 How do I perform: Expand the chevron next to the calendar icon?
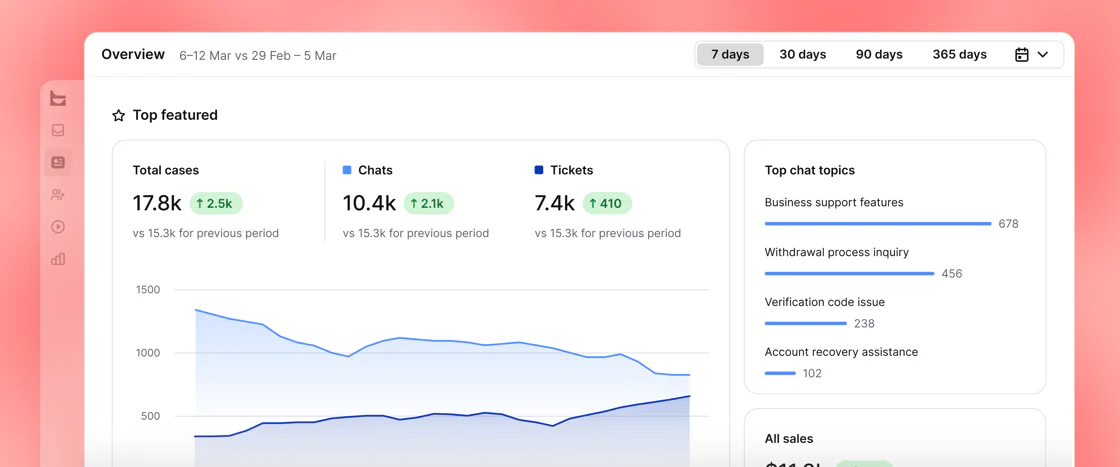(1043, 55)
